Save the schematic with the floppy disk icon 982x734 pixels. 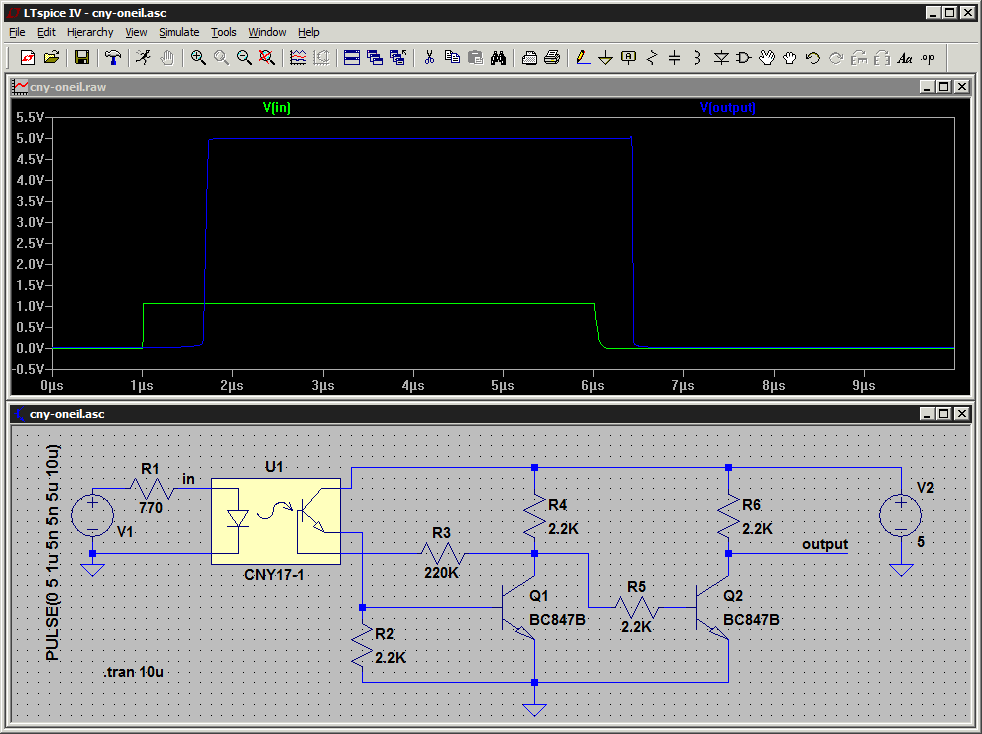81,58
